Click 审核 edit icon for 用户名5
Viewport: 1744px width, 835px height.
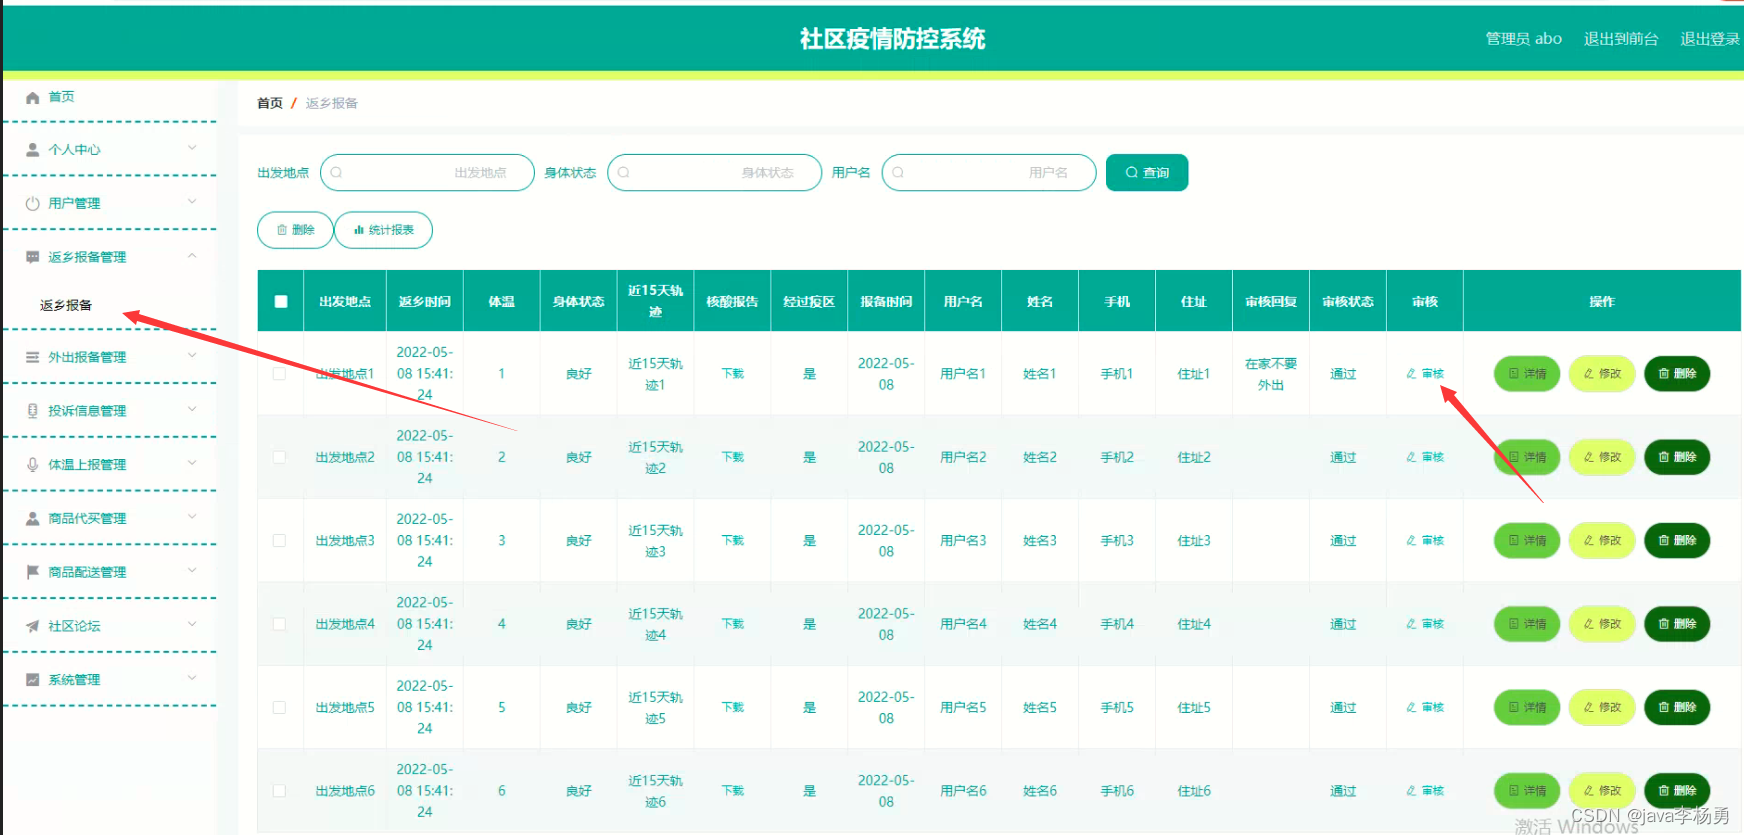(x=1411, y=707)
